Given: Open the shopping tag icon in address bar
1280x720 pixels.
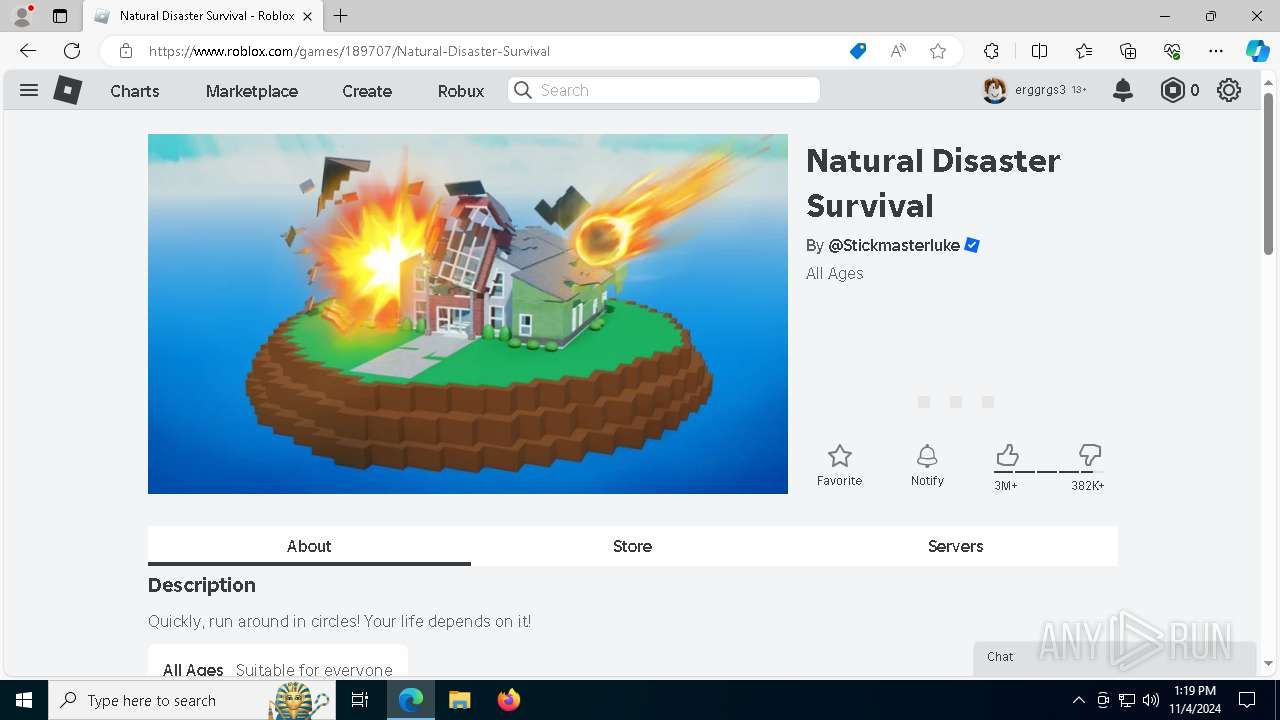Looking at the screenshot, I should (x=858, y=51).
